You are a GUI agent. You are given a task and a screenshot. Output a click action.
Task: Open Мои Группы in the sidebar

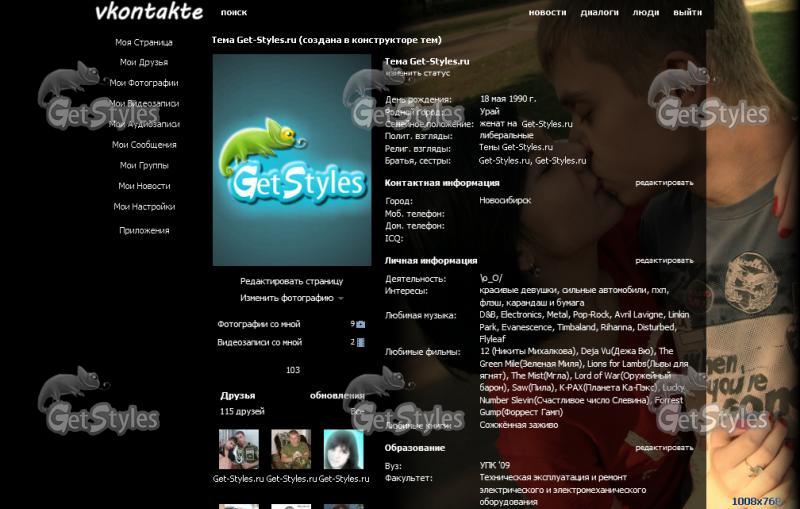(144, 165)
